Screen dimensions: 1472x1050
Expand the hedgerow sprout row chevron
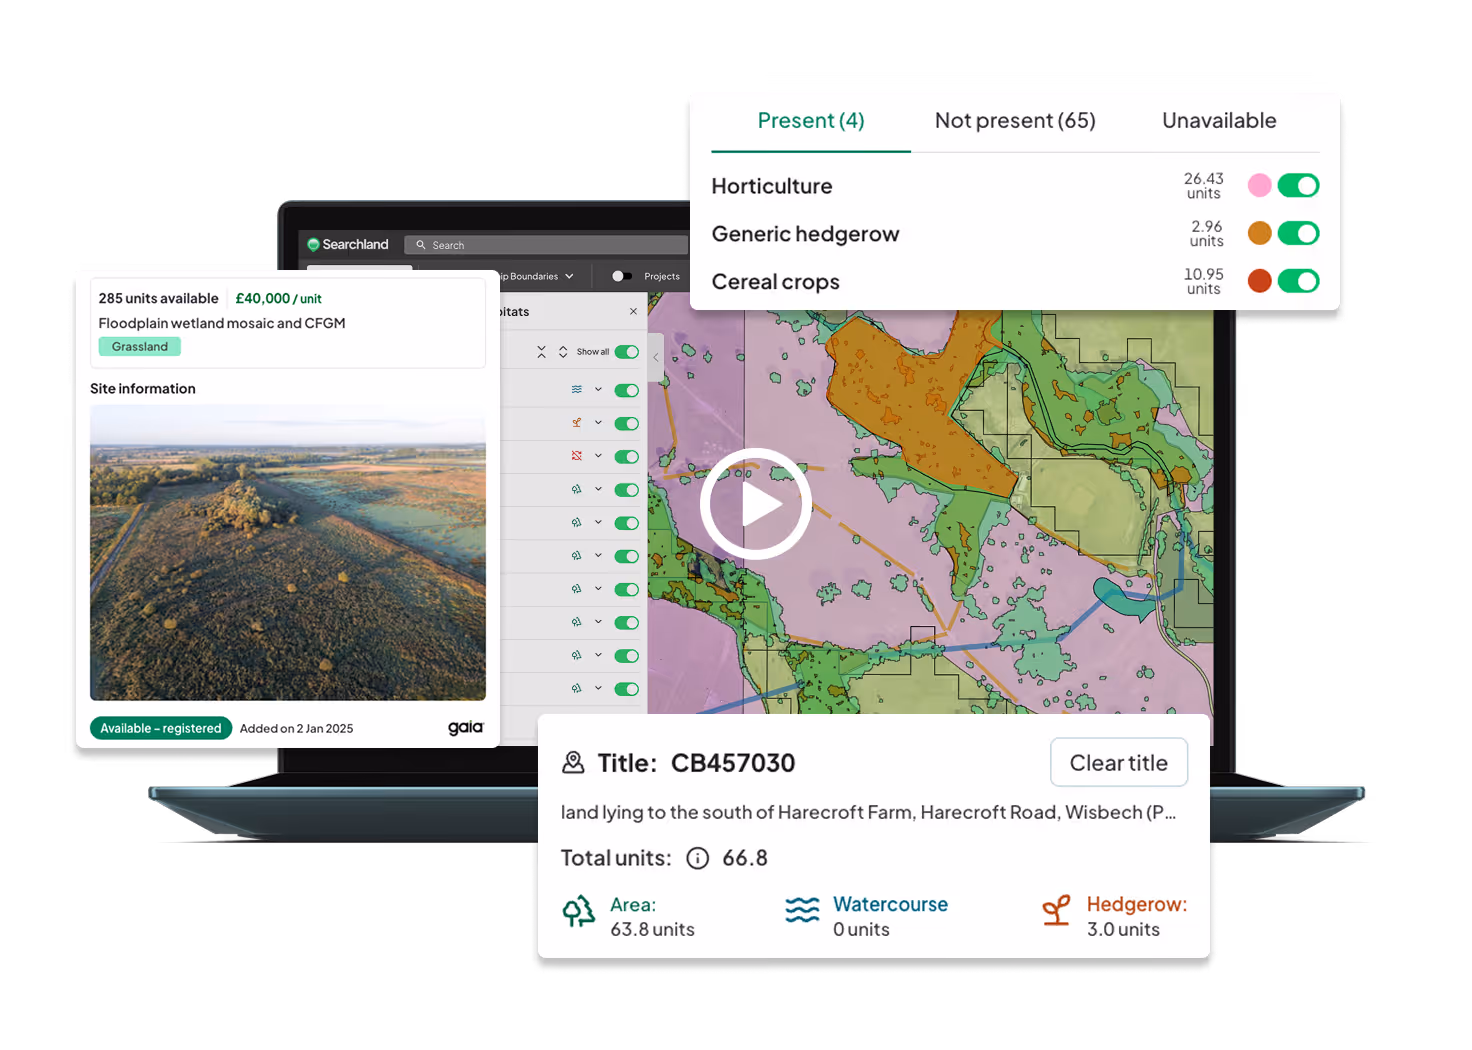click(x=598, y=423)
